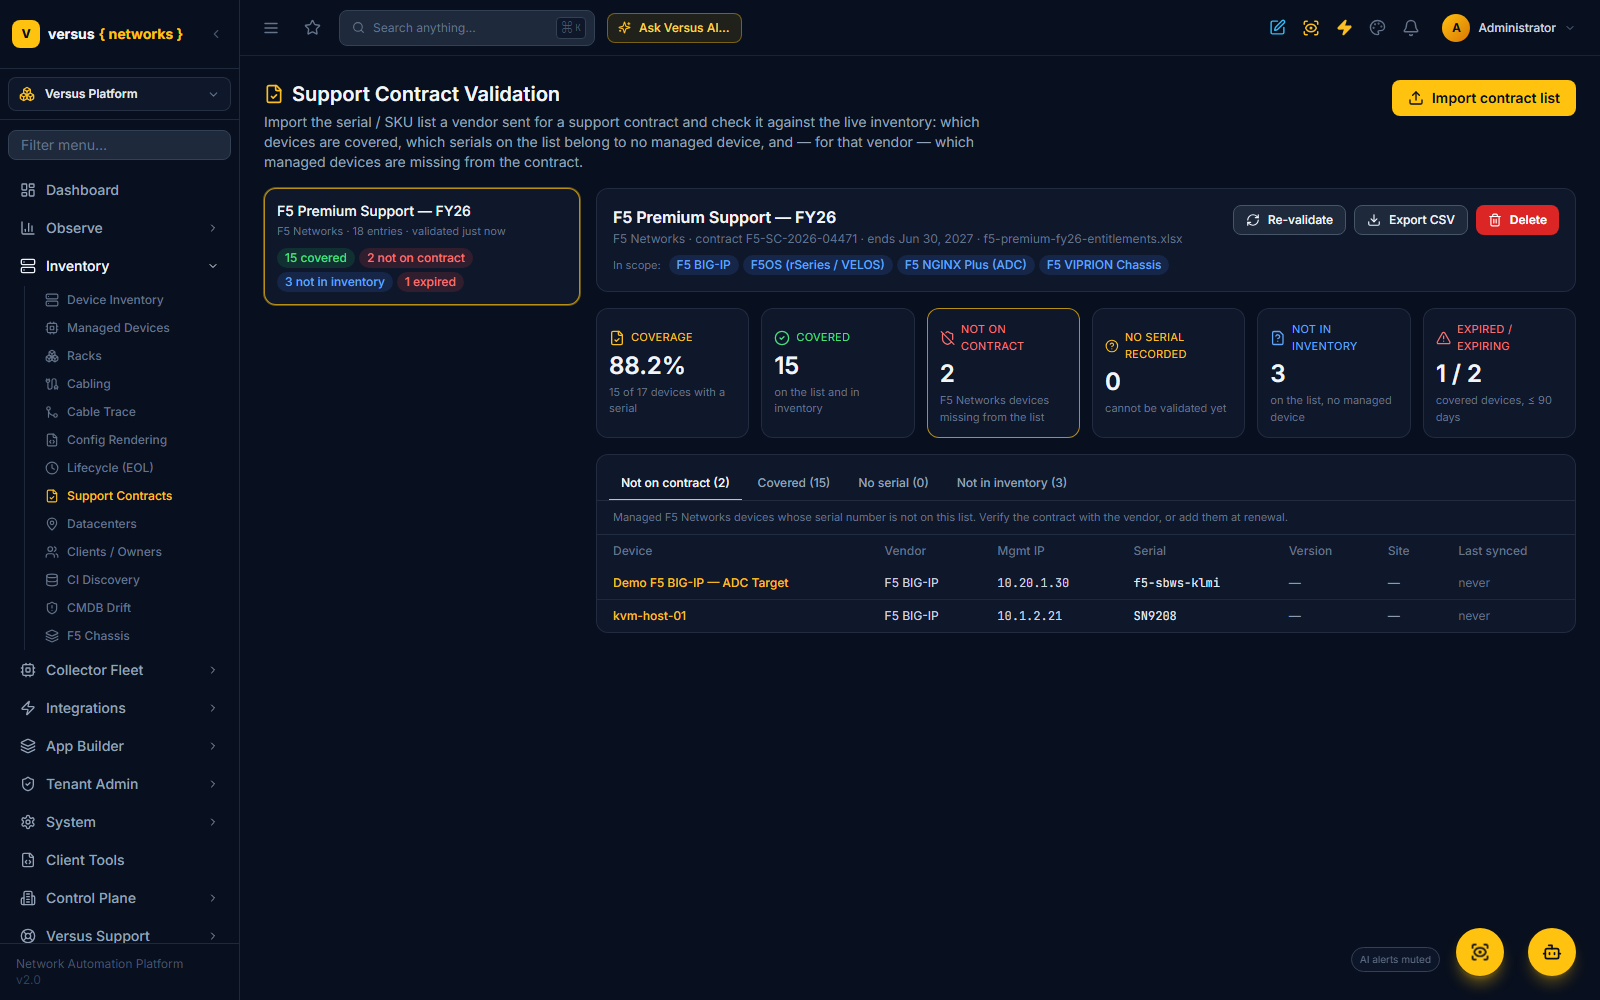This screenshot has height=1000, width=1600.
Task: Collapse the sidebar with the chevron icon
Action: click(x=216, y=34)
